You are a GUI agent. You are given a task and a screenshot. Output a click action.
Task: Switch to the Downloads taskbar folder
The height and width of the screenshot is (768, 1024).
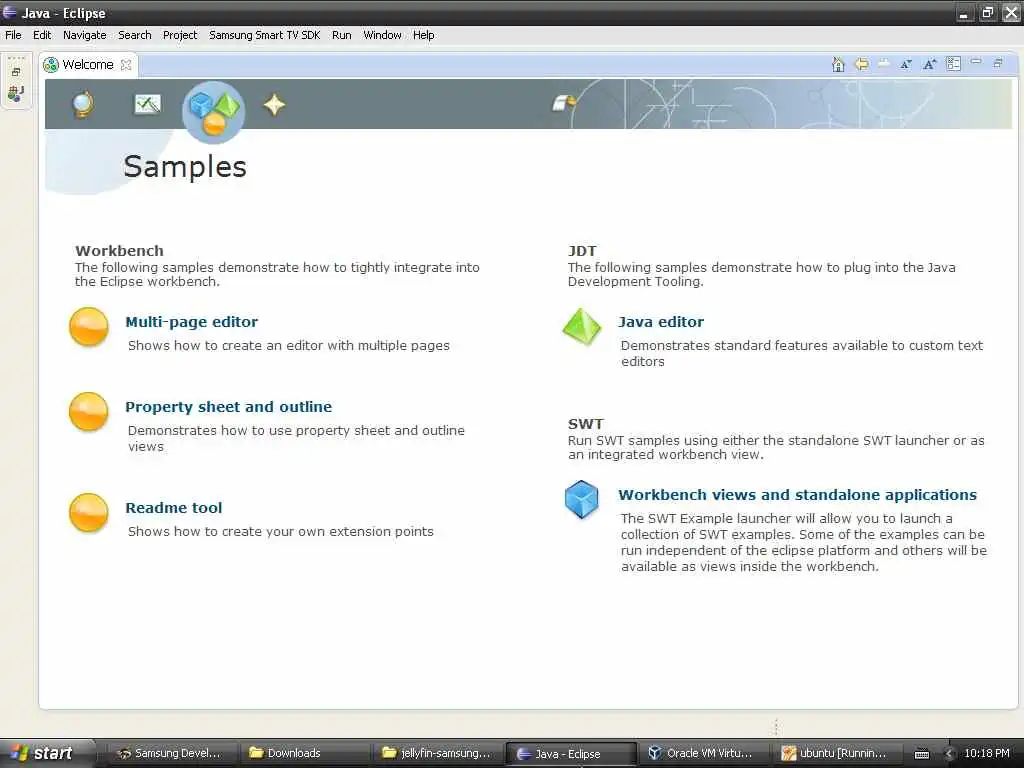coord(304,753)
